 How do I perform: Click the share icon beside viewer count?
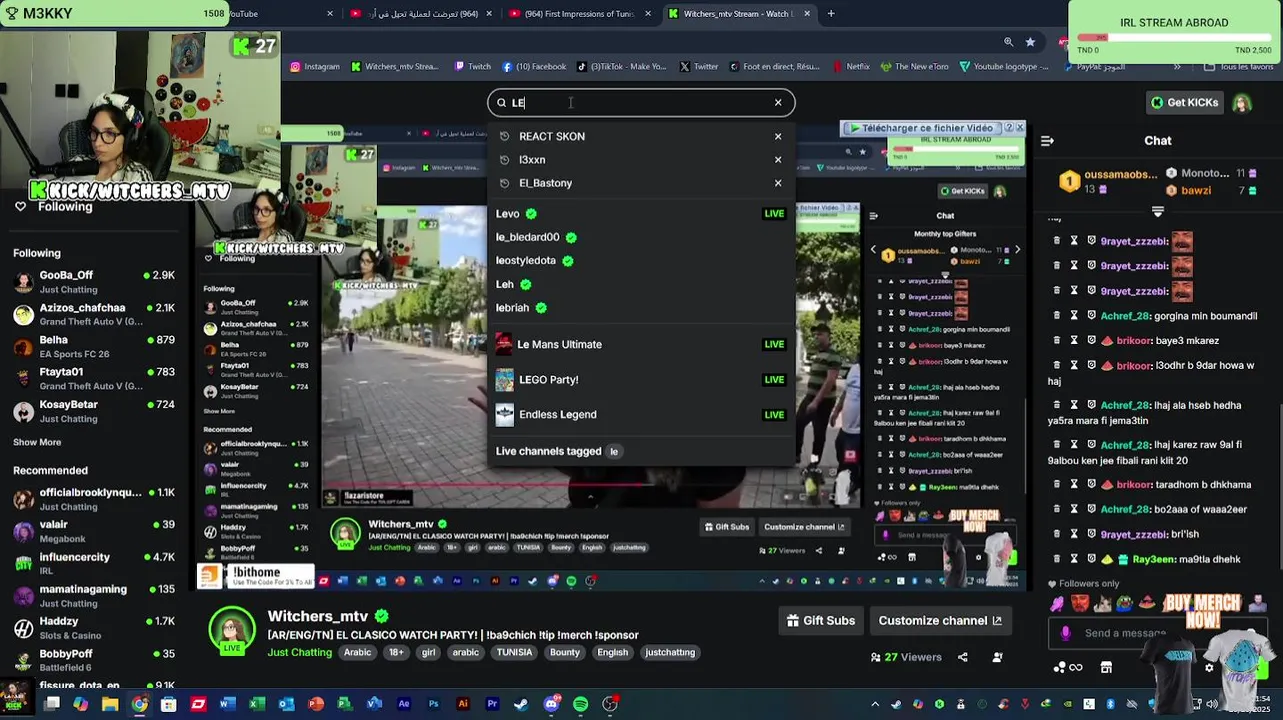(963, 657)
